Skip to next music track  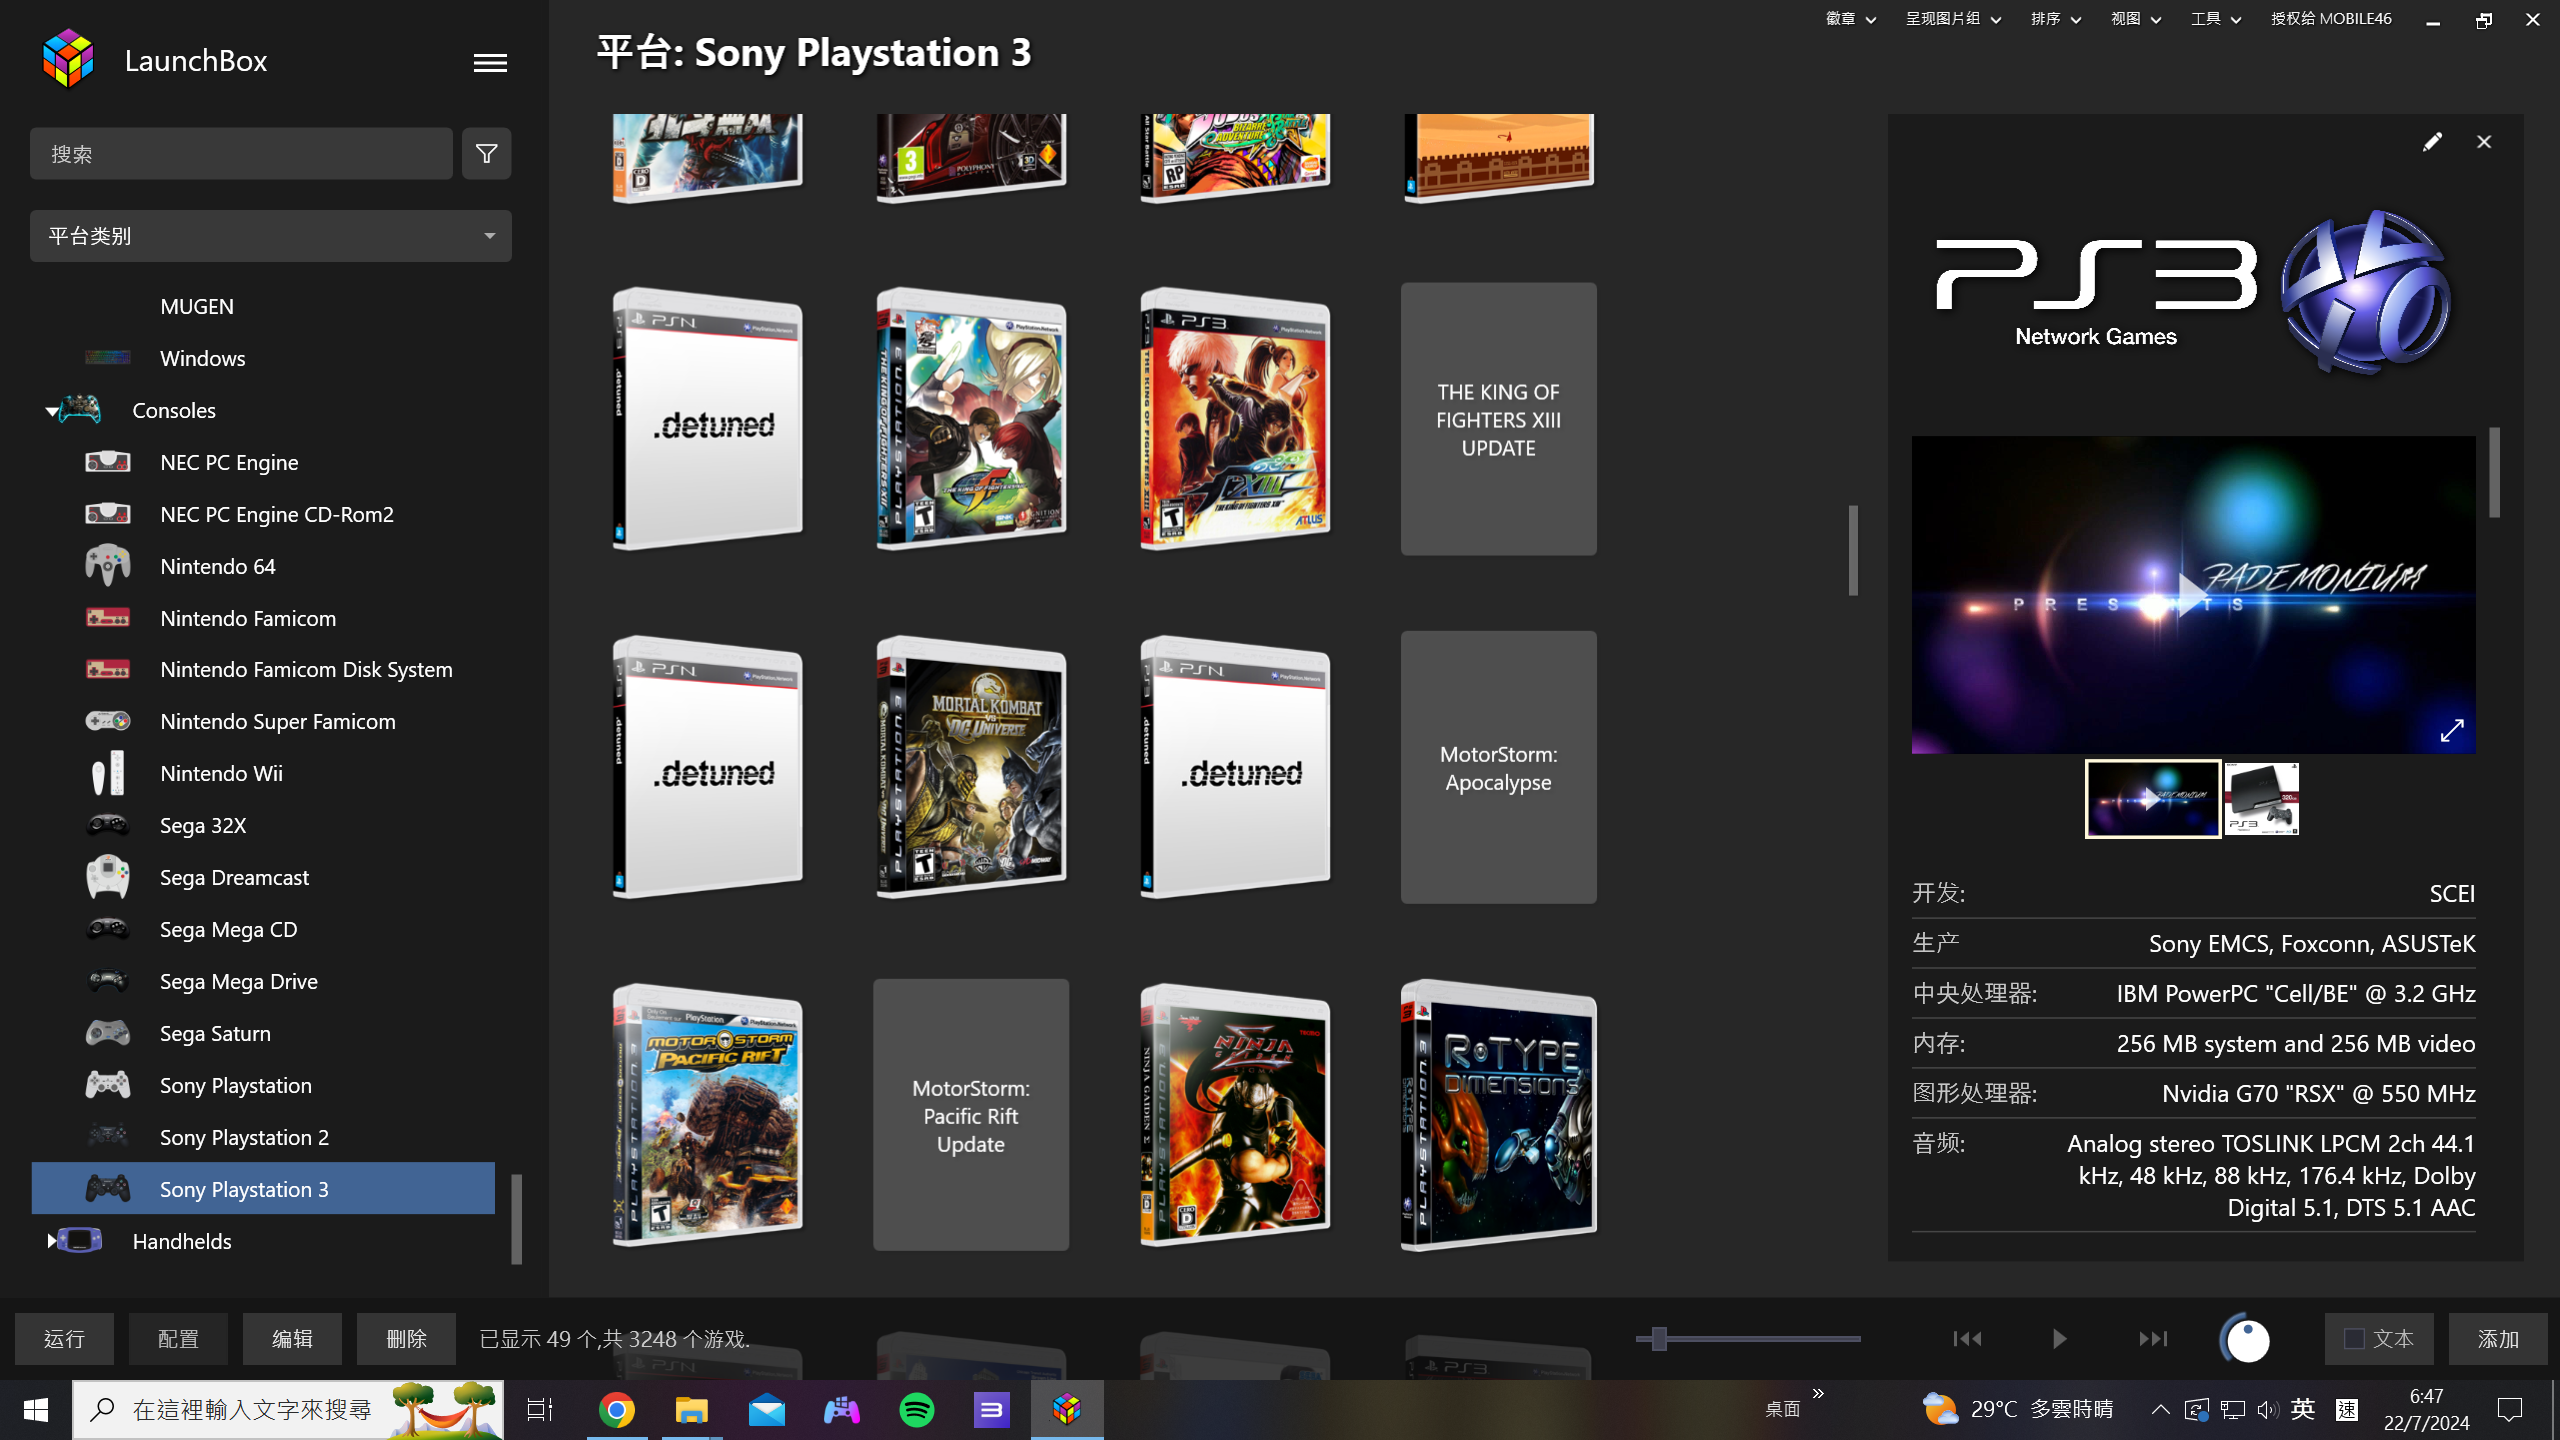(2152, 1338)
